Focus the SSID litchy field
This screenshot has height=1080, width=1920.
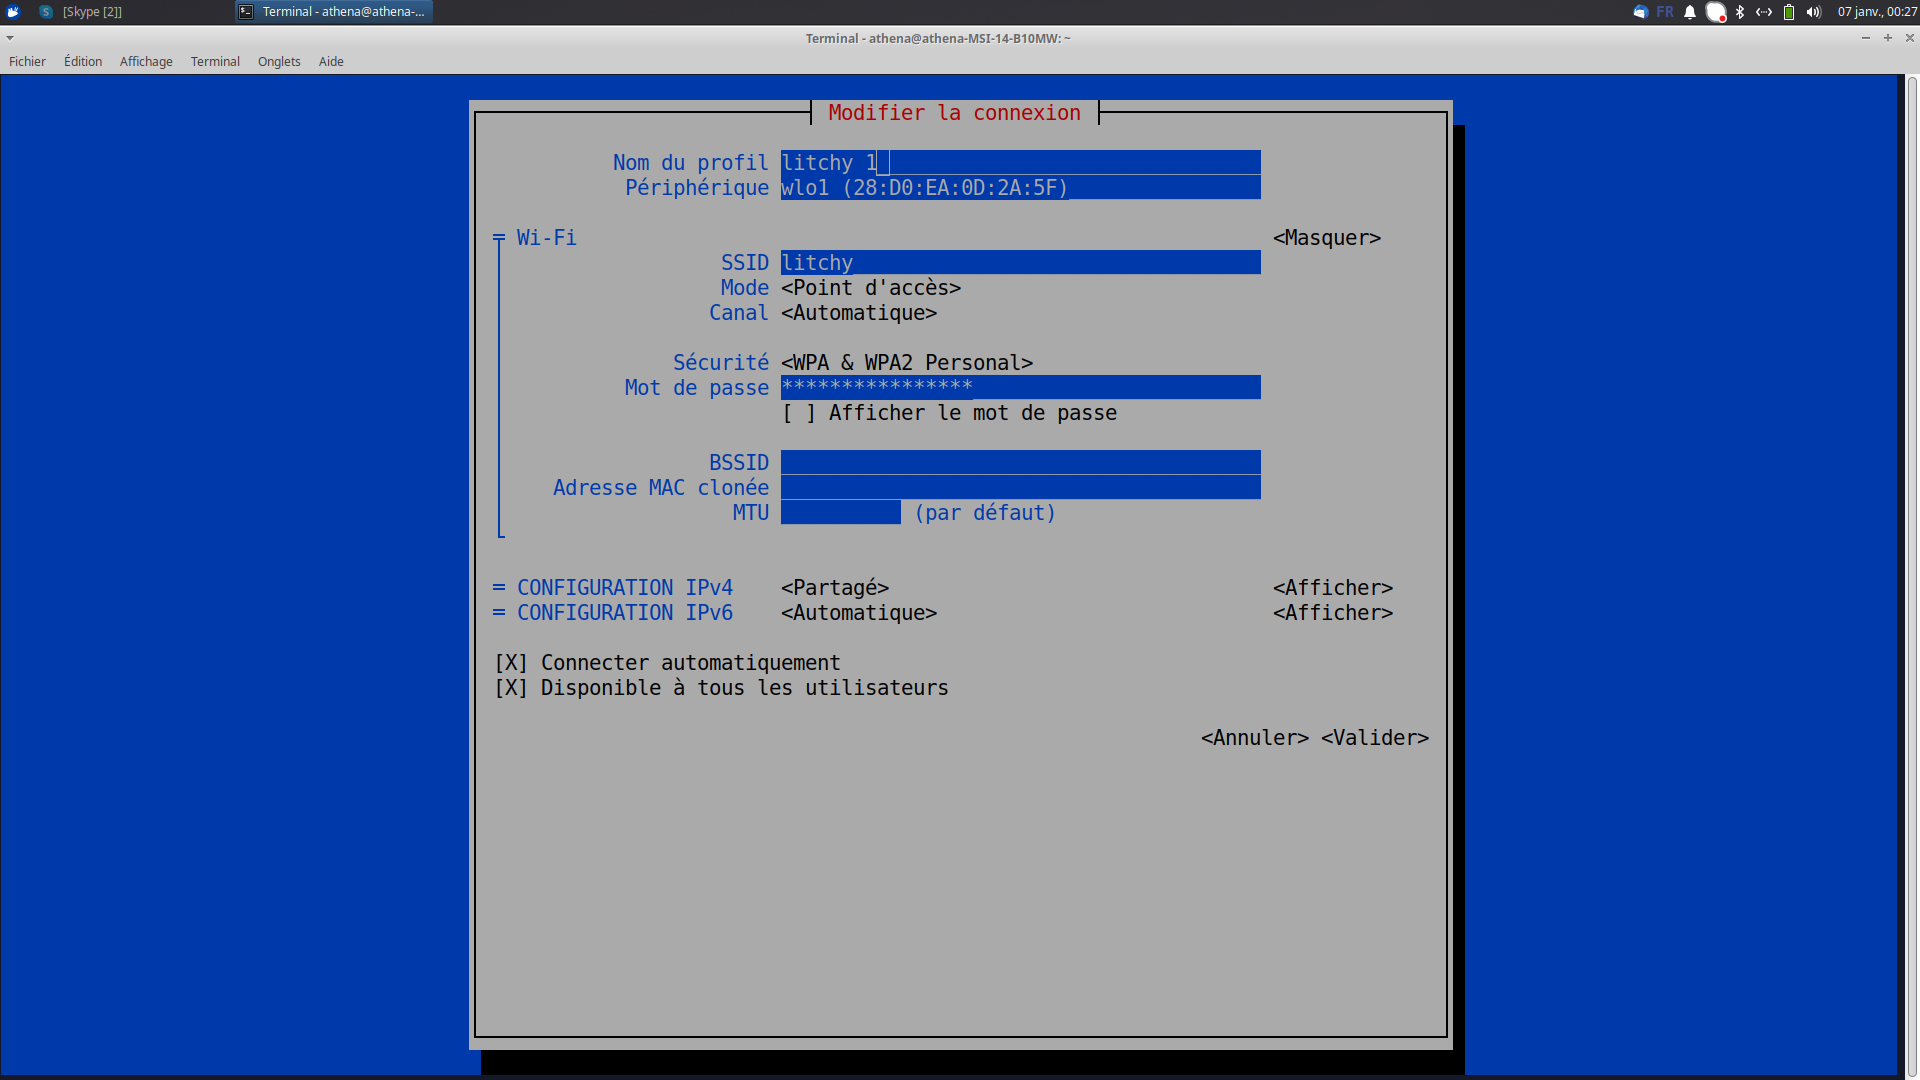pos(1020,262)
